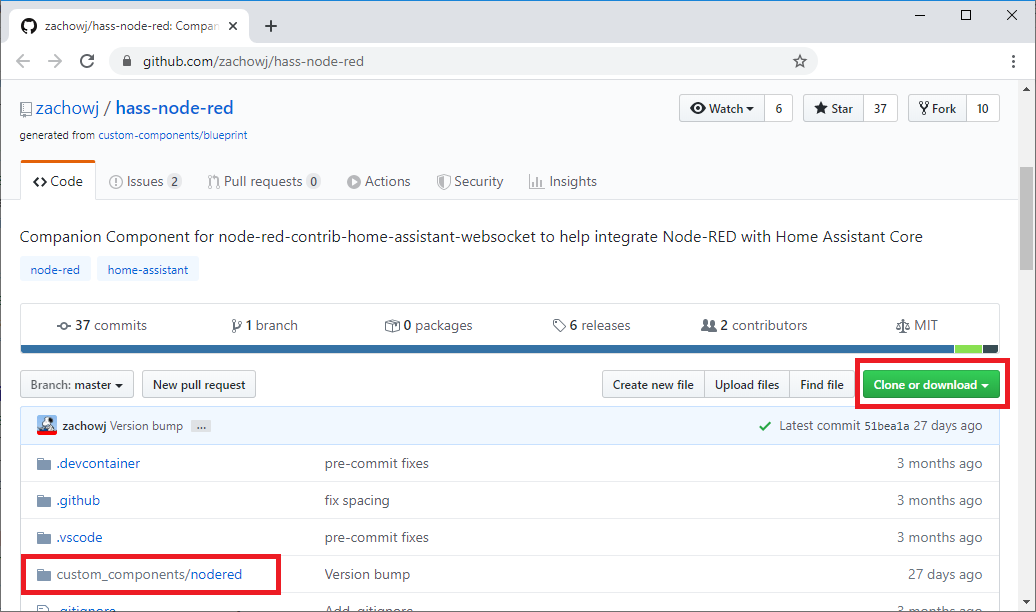Click the .github folder icon
The height and width of the screenshot is (612, 1036).
tap(44, 501)
